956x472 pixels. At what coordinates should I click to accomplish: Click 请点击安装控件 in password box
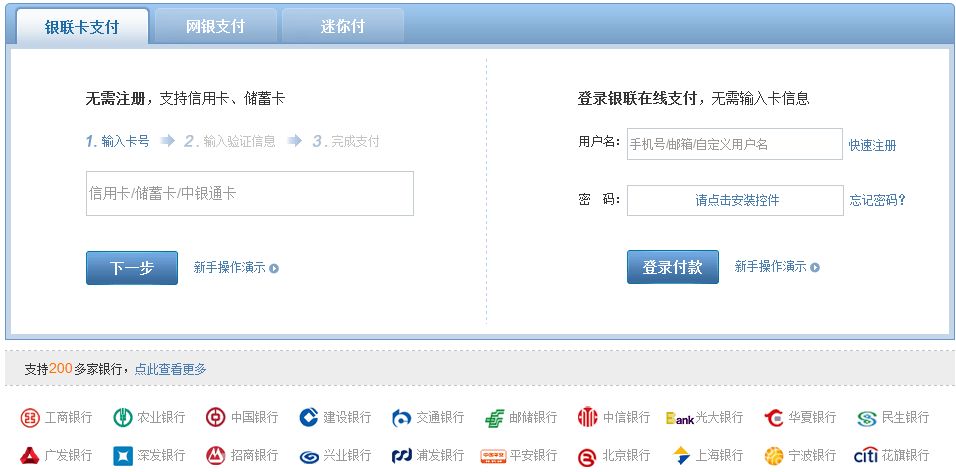tap(737, 200)
